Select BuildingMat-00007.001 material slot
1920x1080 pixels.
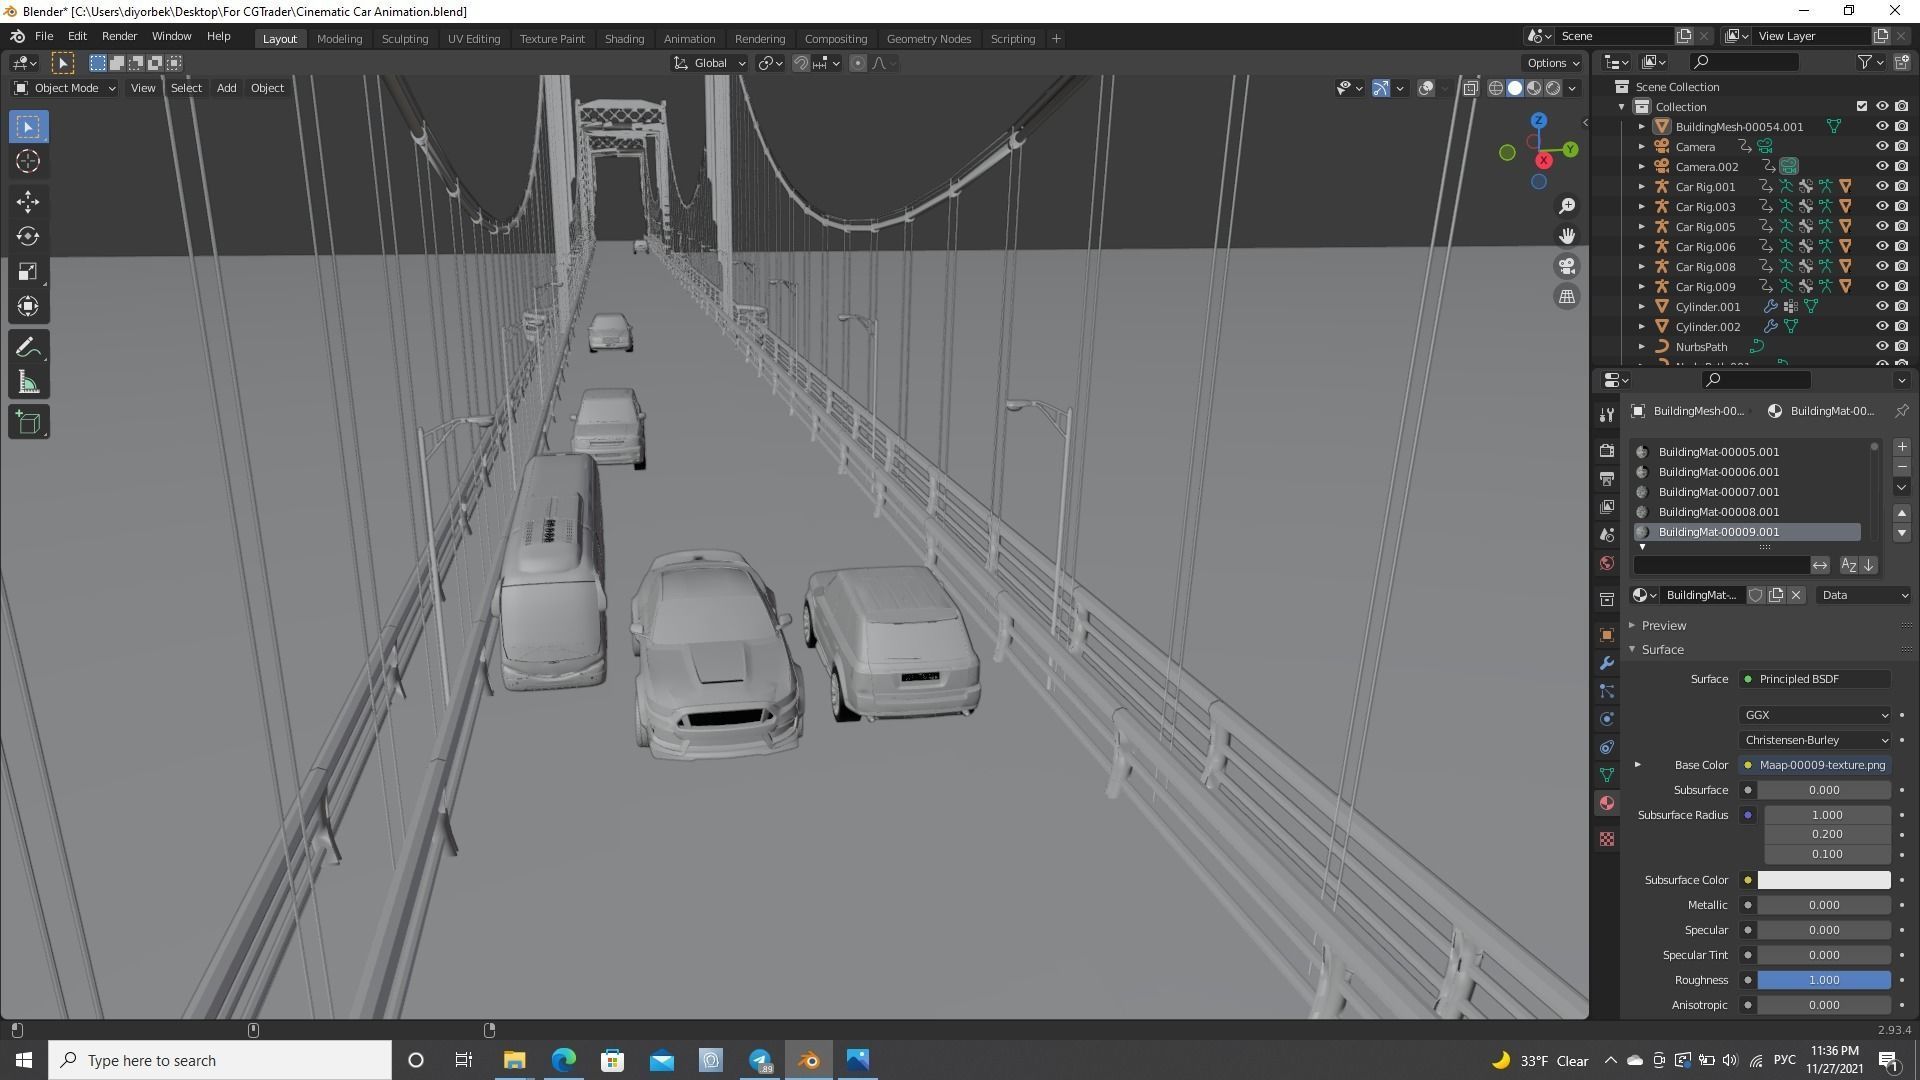pyautogui.click(x=1748, y=492)
